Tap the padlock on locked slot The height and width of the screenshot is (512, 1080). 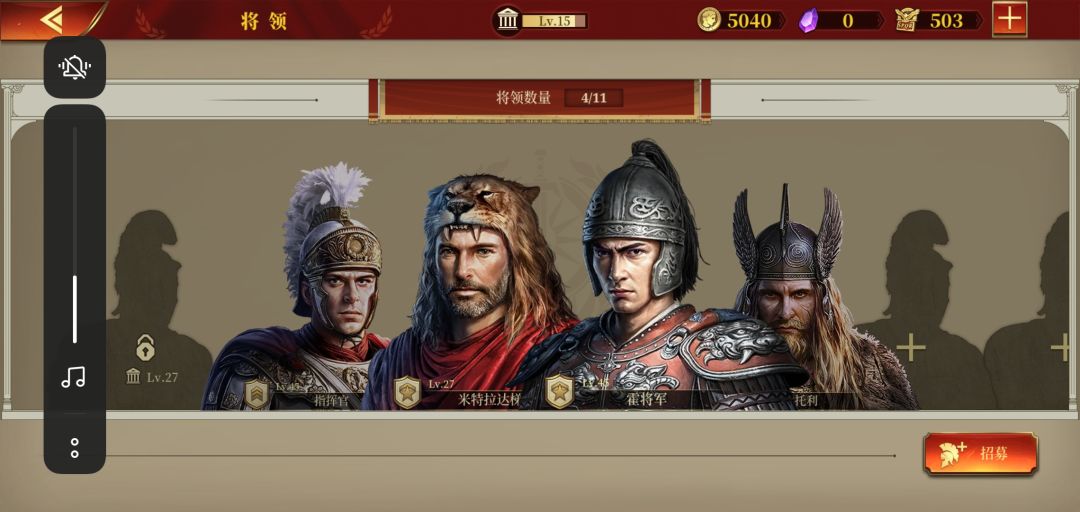[x=145, y=347]
